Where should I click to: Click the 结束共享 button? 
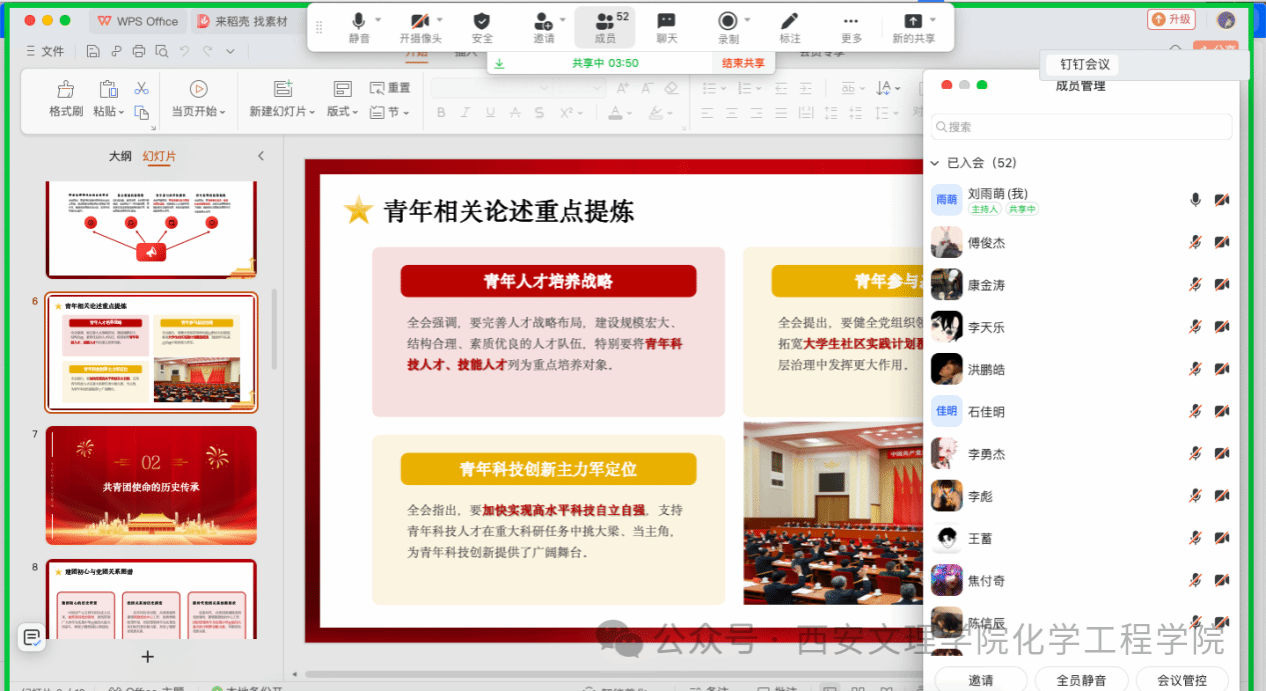tap(743, 63)
